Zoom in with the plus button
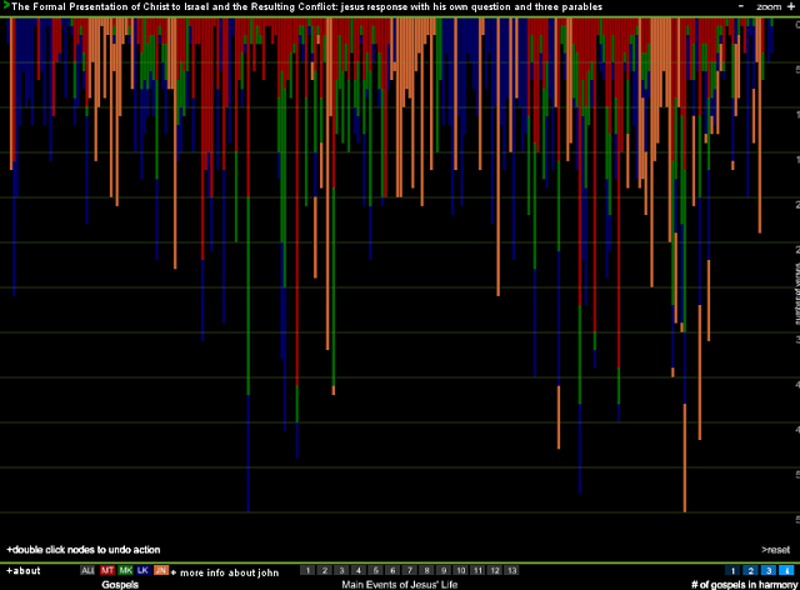The width and height of the screenshot is (800, 590). pos(791,6)
